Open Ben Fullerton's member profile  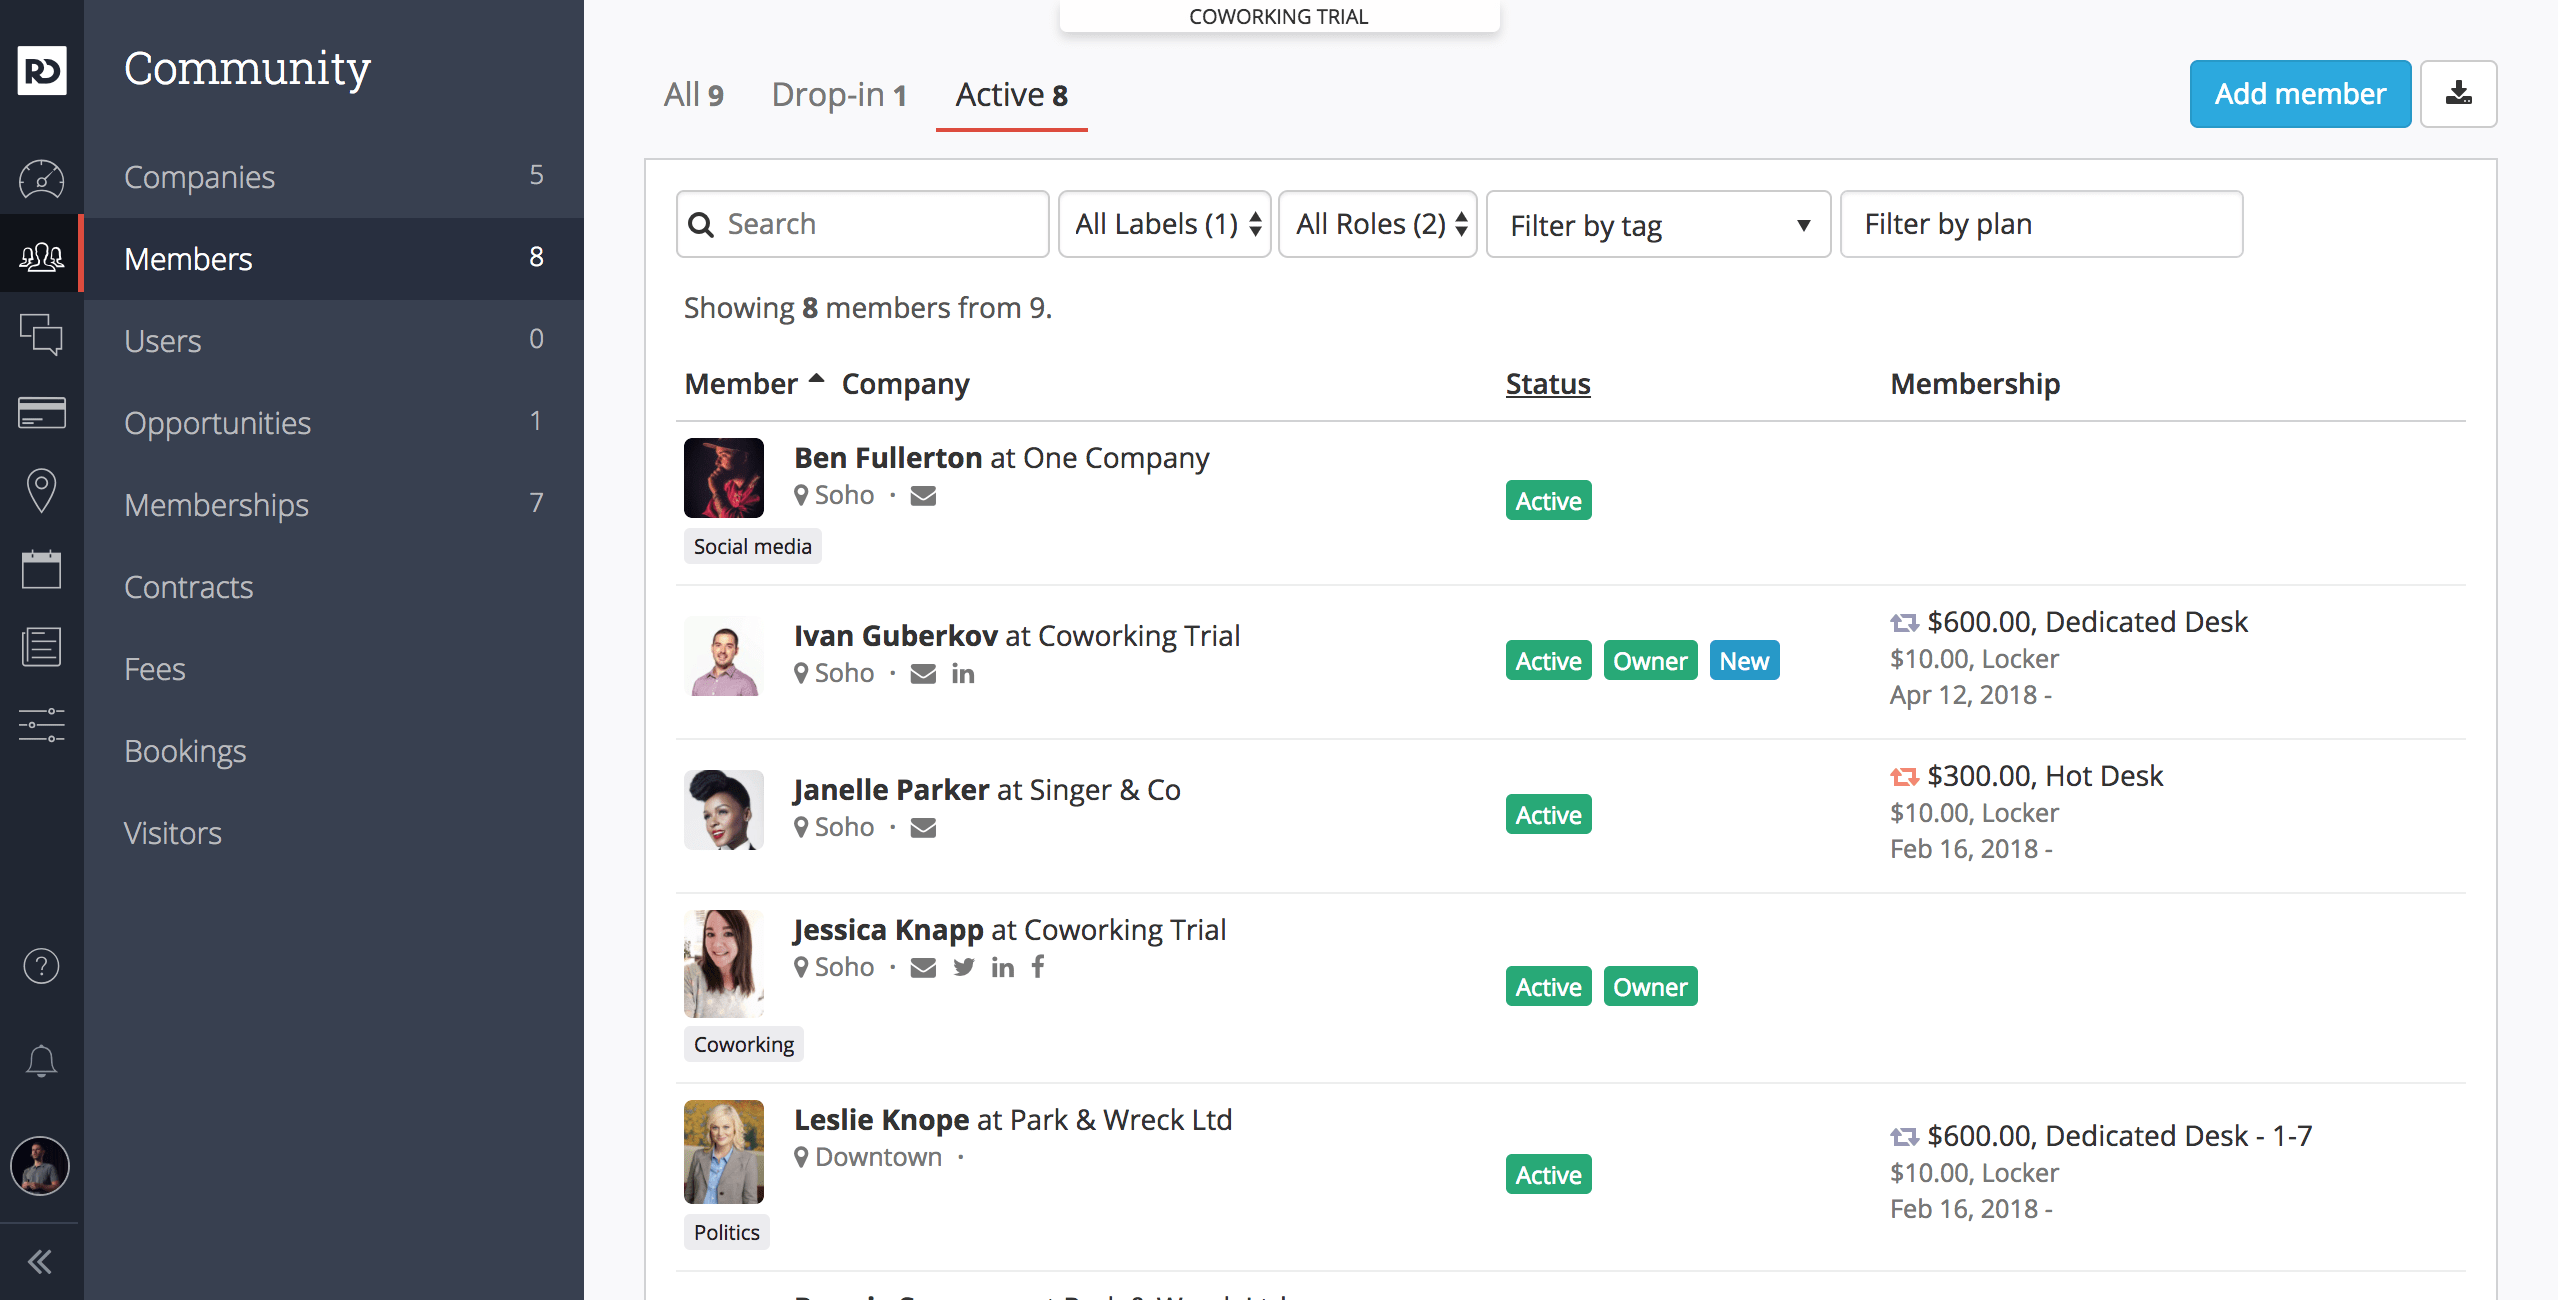click(x=888, y=458)
